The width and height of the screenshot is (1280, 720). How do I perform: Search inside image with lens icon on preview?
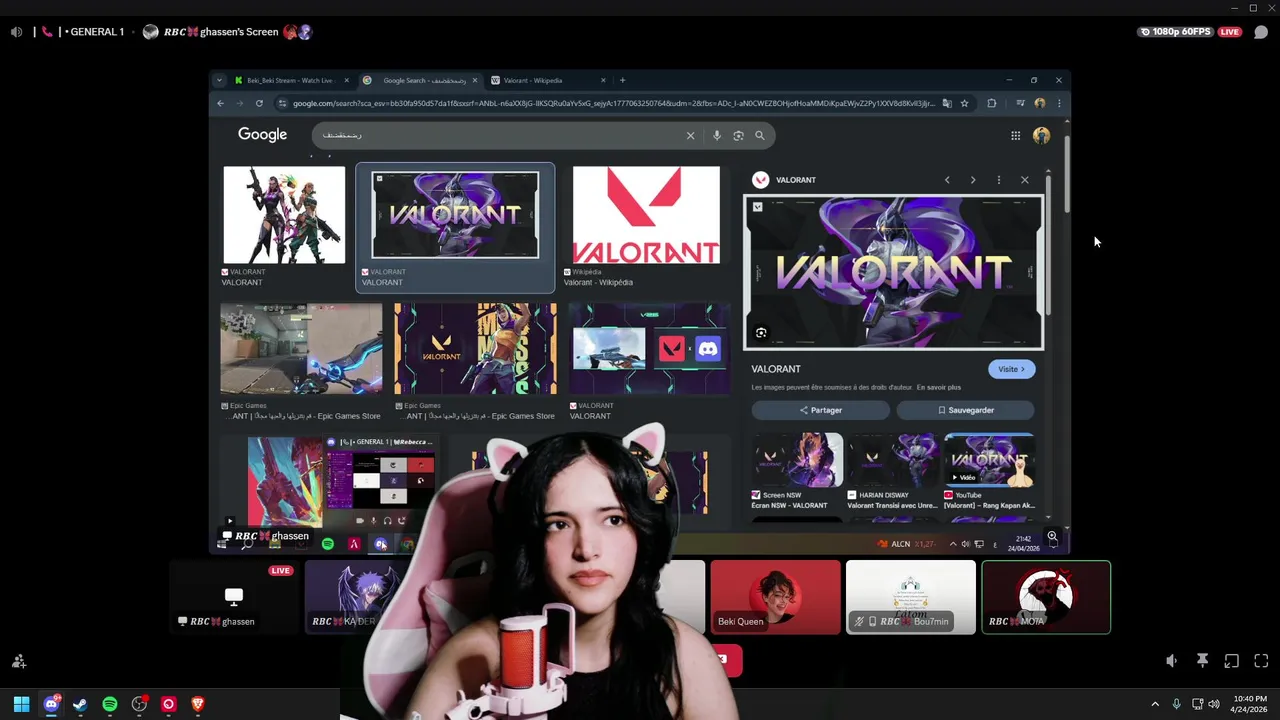point(761,333)
